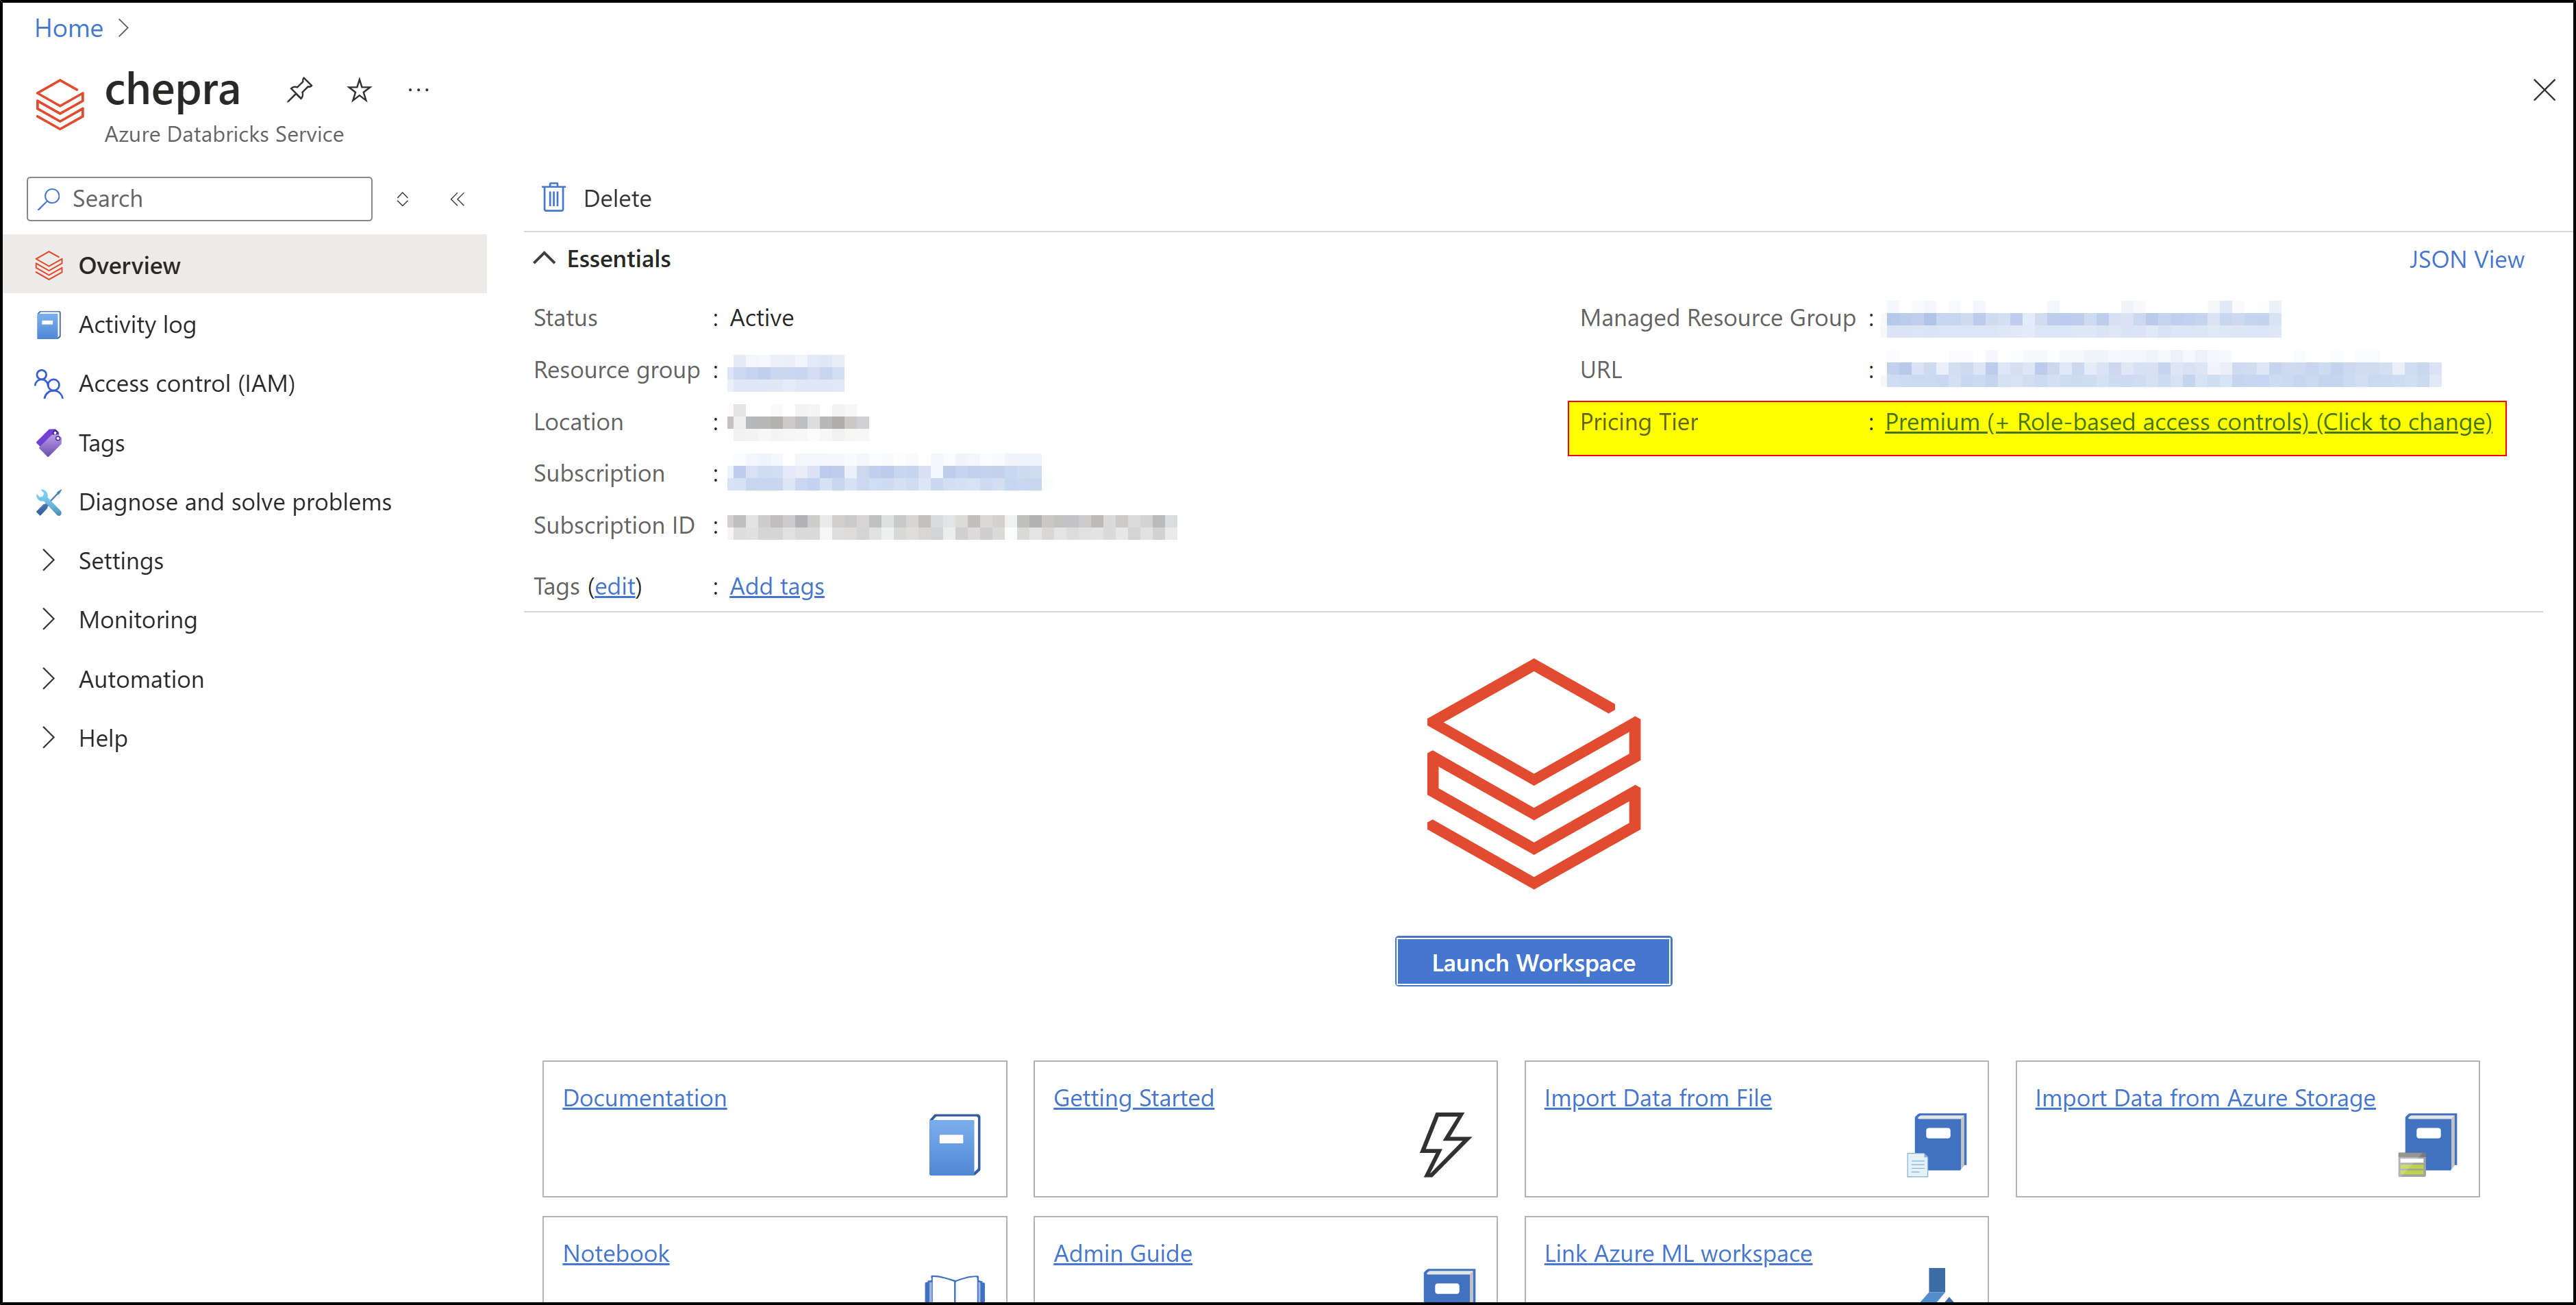The height and width of the screenshot is (1305, 2576).
Task: Open Access control (IAM) settings
Action: [x=187, y=383]
